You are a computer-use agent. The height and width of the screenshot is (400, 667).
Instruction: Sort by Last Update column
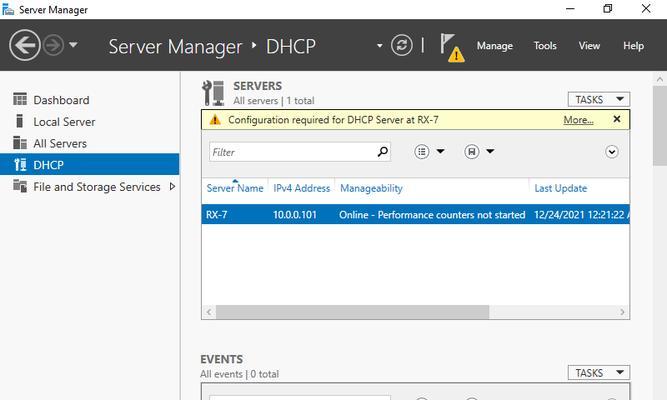(561, 188)
